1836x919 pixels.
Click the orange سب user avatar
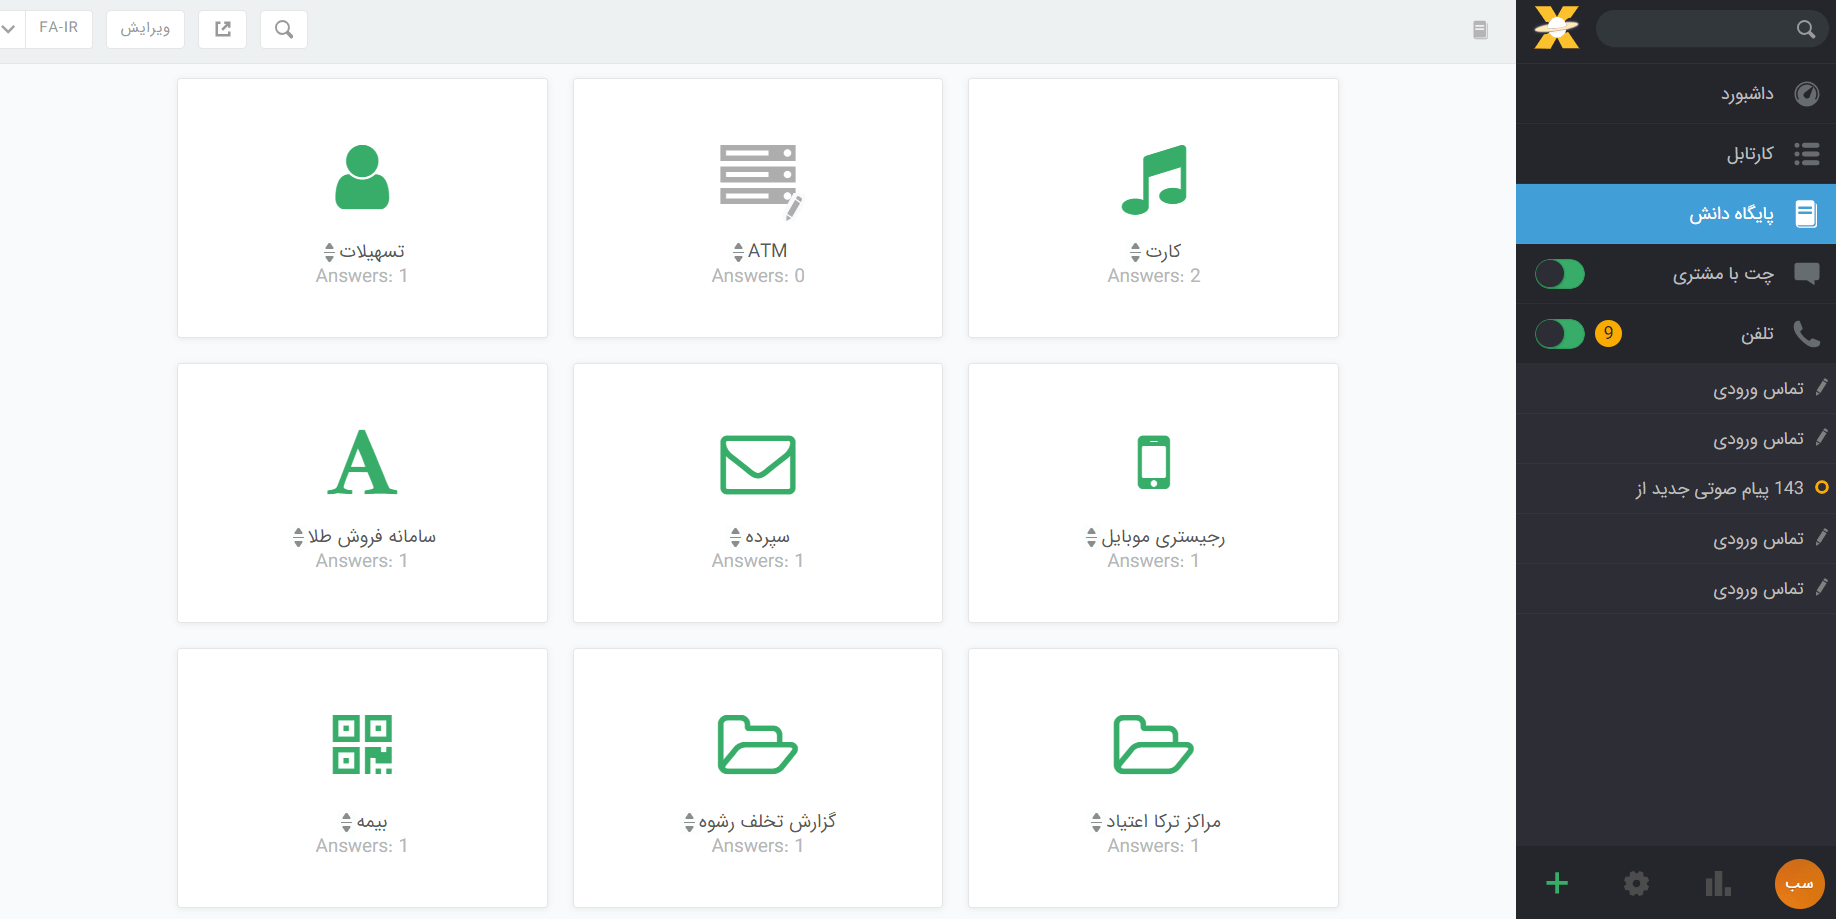click(x=1799, y=884)
